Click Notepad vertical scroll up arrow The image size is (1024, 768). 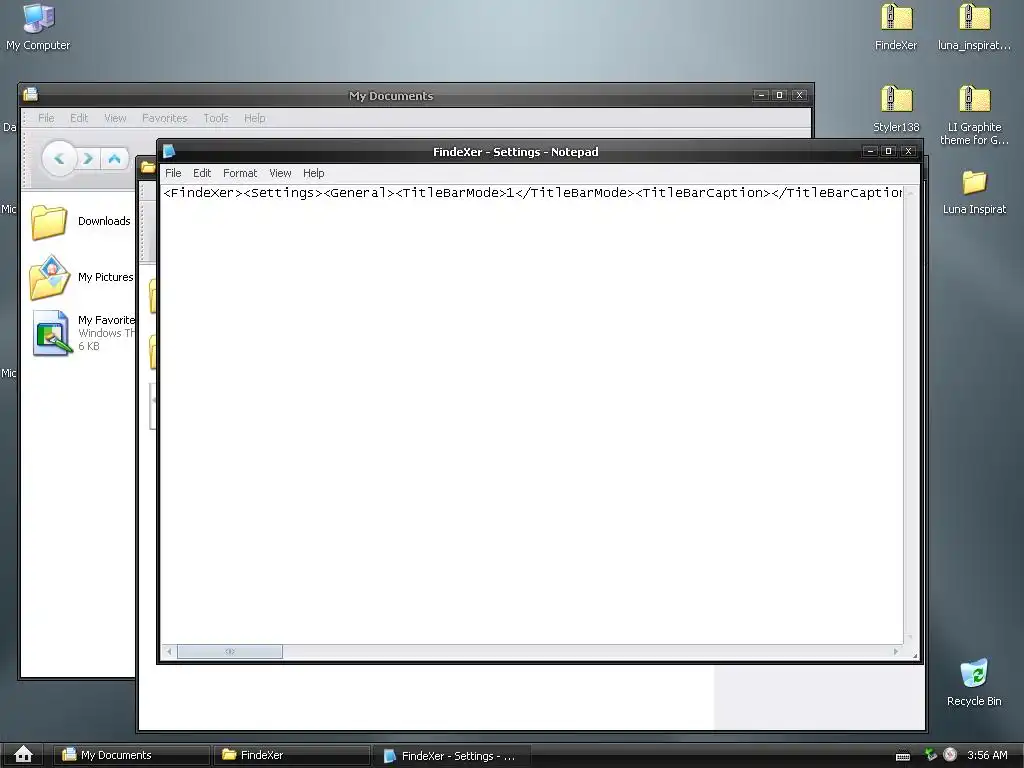tap(910, 193)
